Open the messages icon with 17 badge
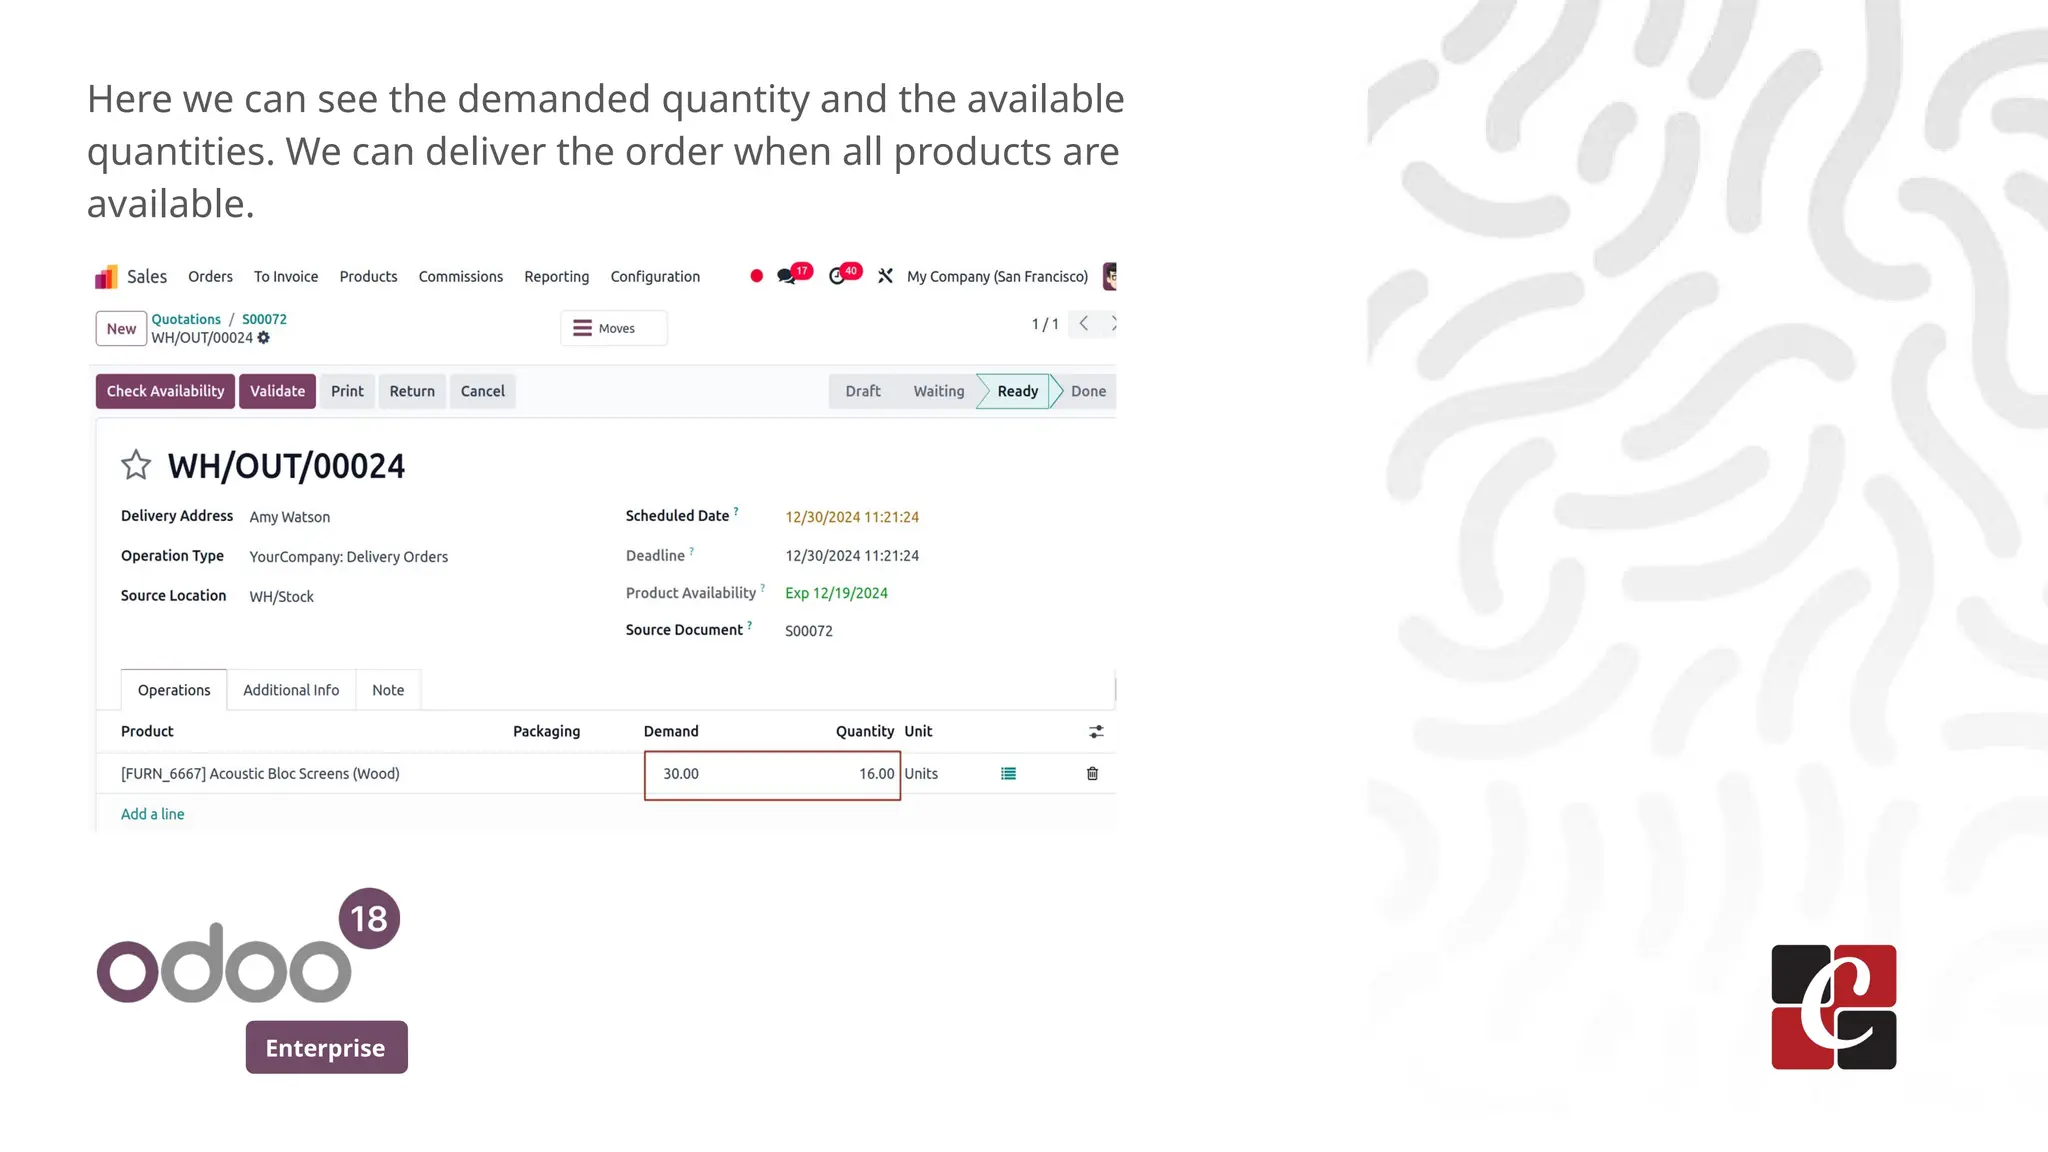This screenshot has height=1152, width=2048. click(x=788, y=276)
